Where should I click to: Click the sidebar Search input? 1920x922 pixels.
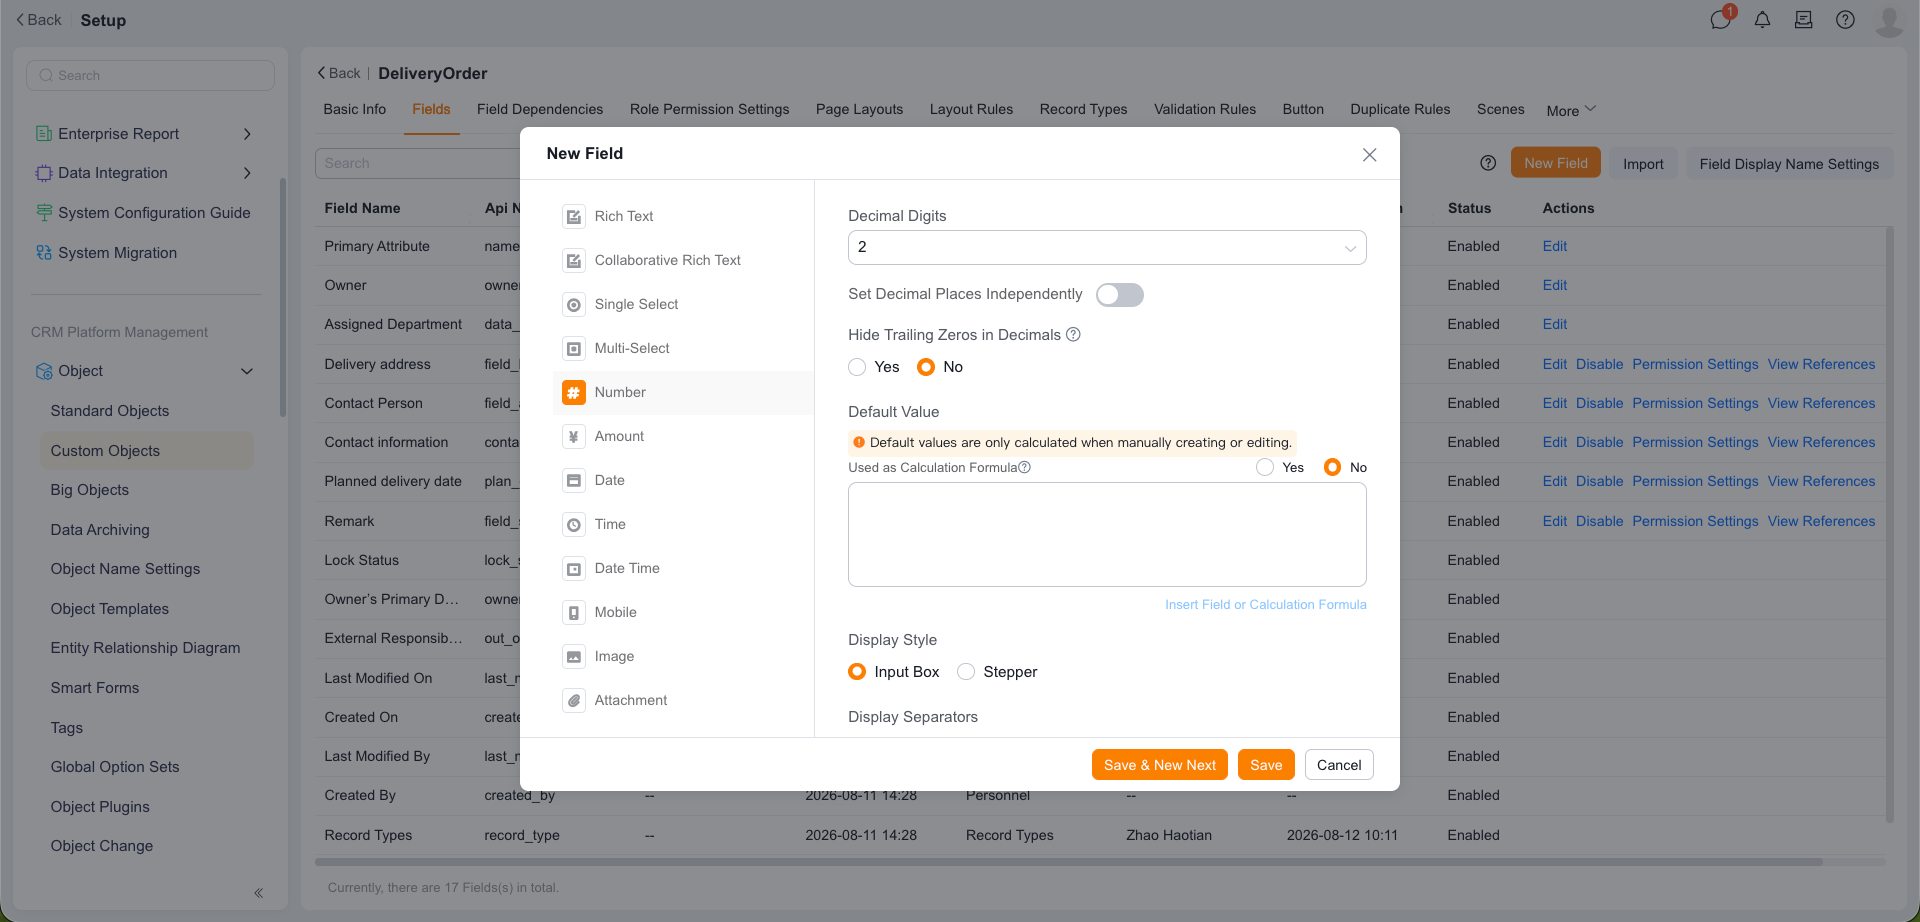(x=150, y=75)
